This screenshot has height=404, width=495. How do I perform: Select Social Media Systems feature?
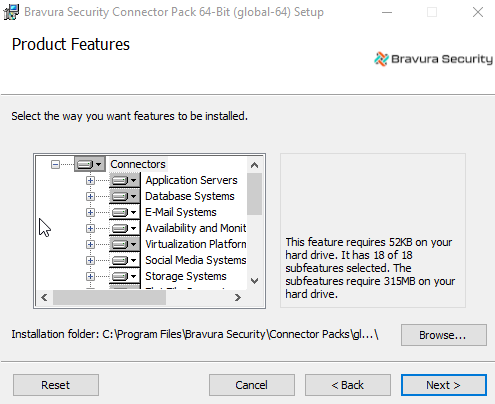(x=196, y=260)
